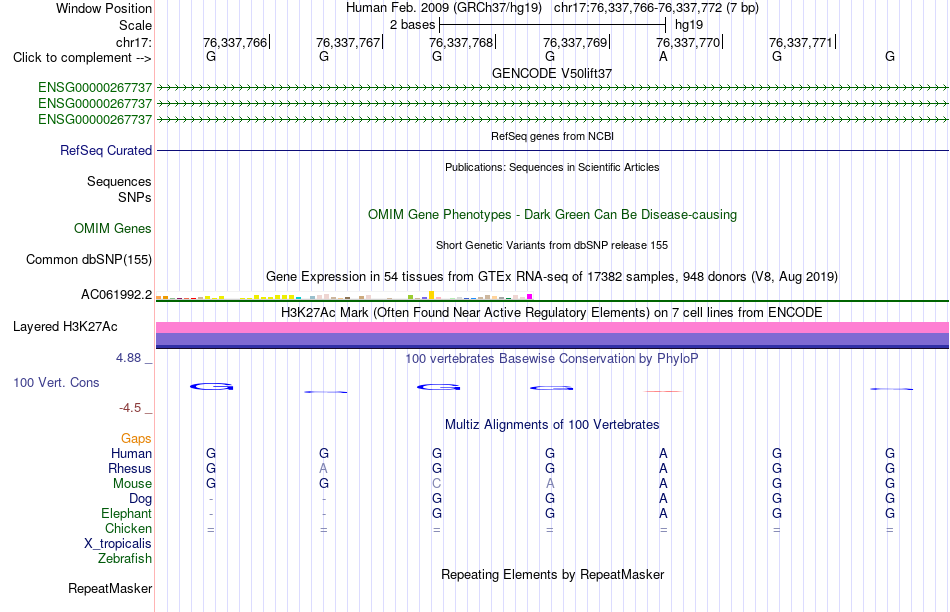Click the Gaps row label

point(136,438)
